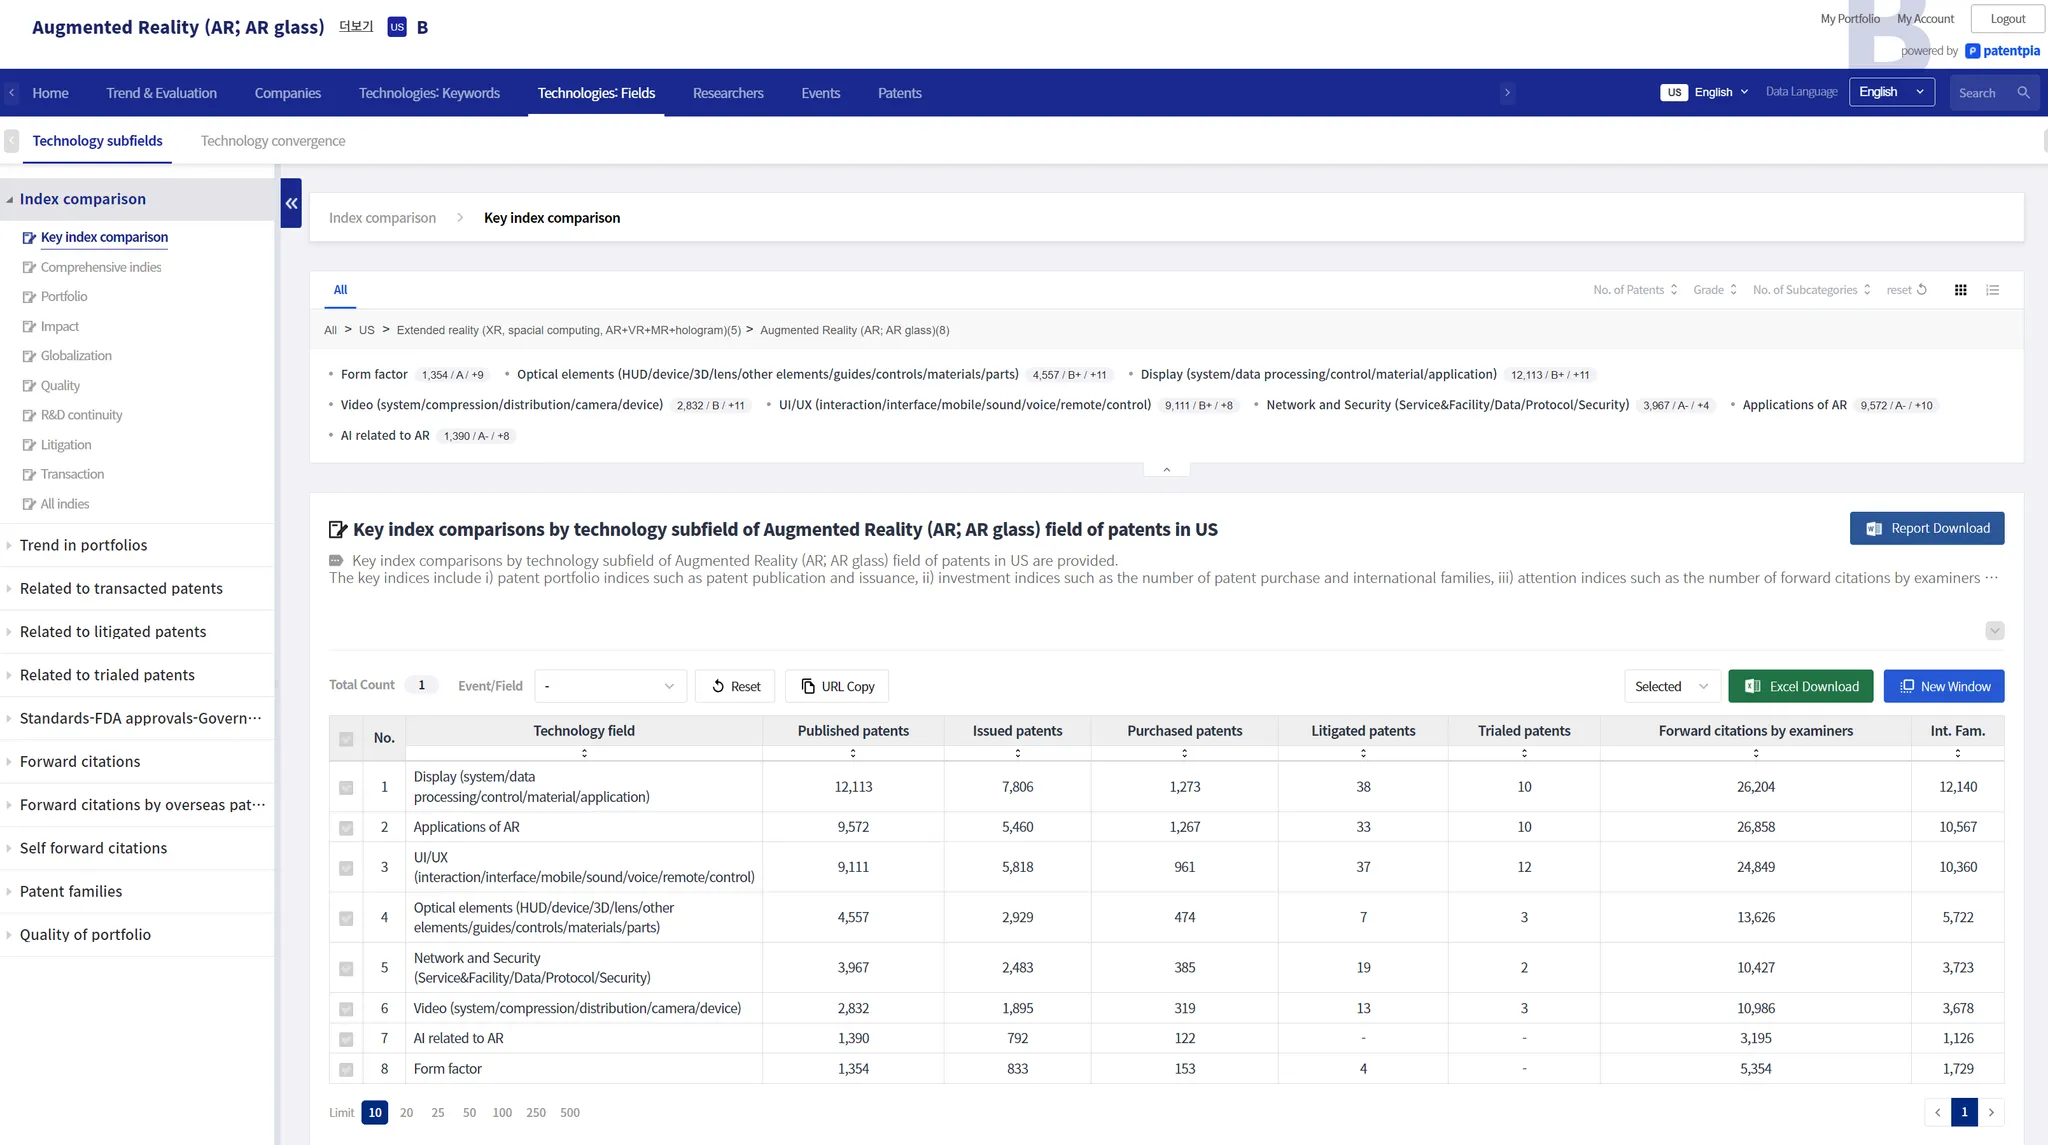Collapse subfield list with up chevron
This screenshot has width=2048, height=1145.
click(x=1166, y=469)
